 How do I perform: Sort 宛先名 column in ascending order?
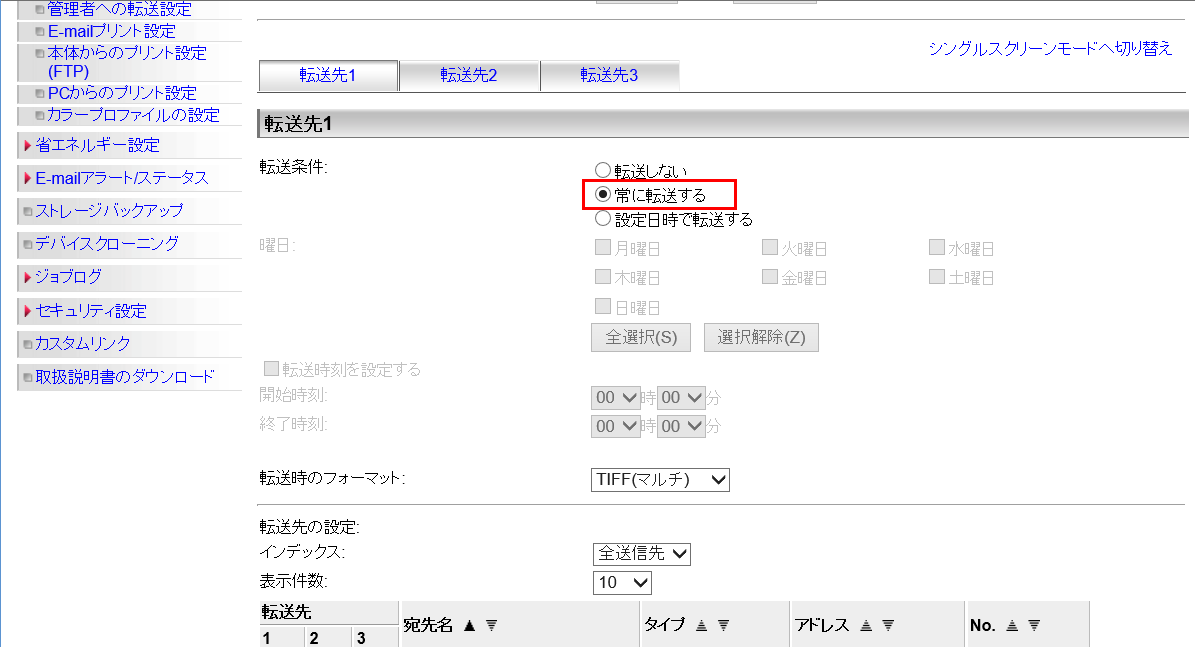(468, 625)
